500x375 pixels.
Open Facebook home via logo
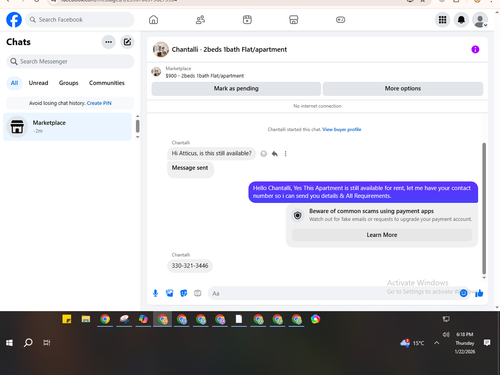click(x=14, y=20)
